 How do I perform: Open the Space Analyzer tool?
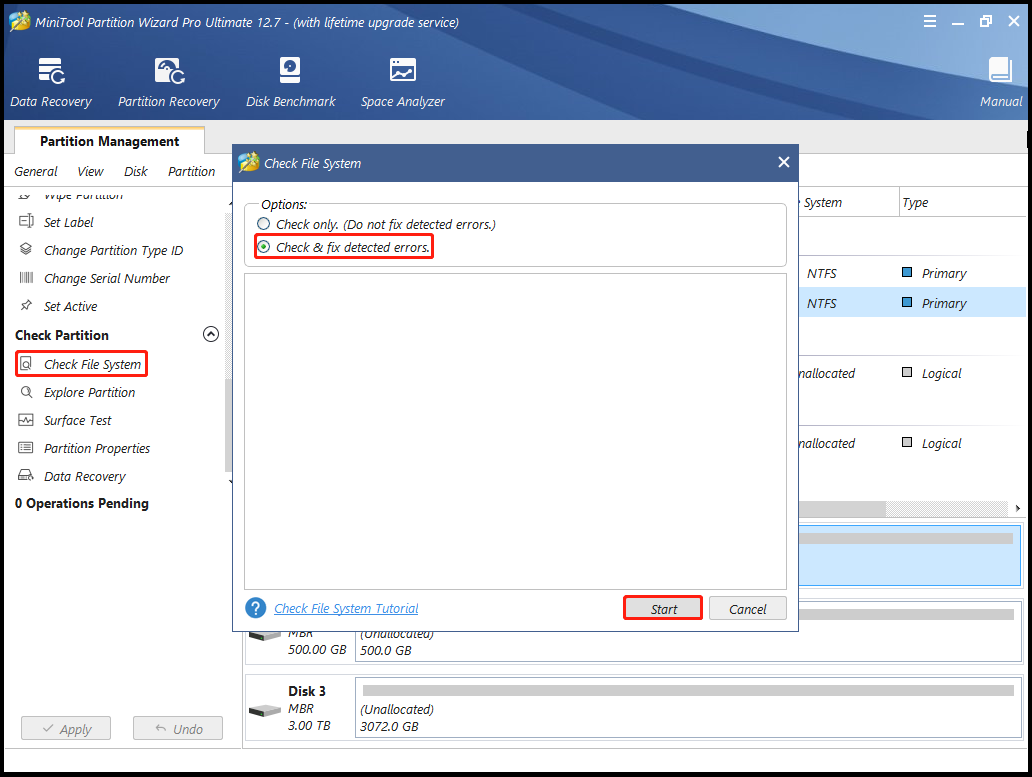tap(402, 82)
